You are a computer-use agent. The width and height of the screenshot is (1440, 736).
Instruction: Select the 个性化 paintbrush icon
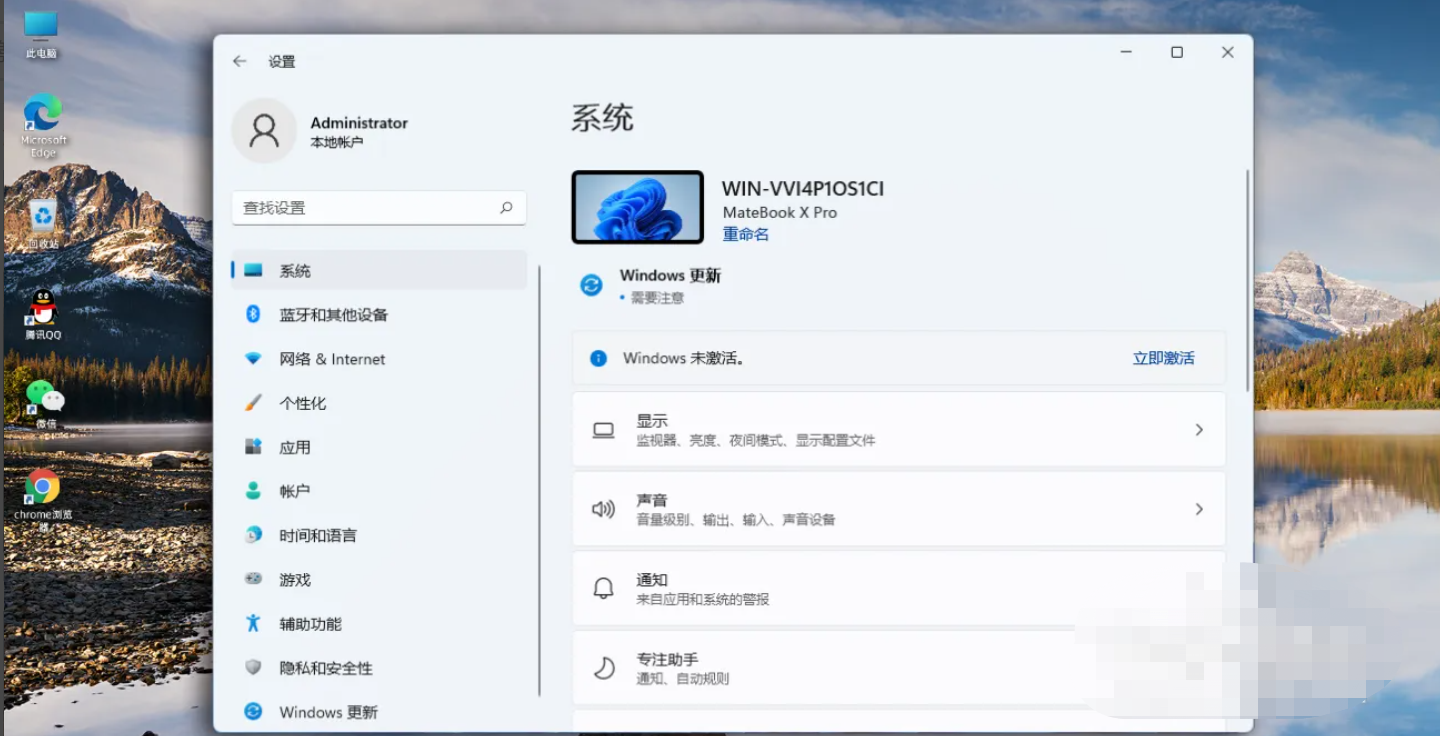(x=253, y=403)
